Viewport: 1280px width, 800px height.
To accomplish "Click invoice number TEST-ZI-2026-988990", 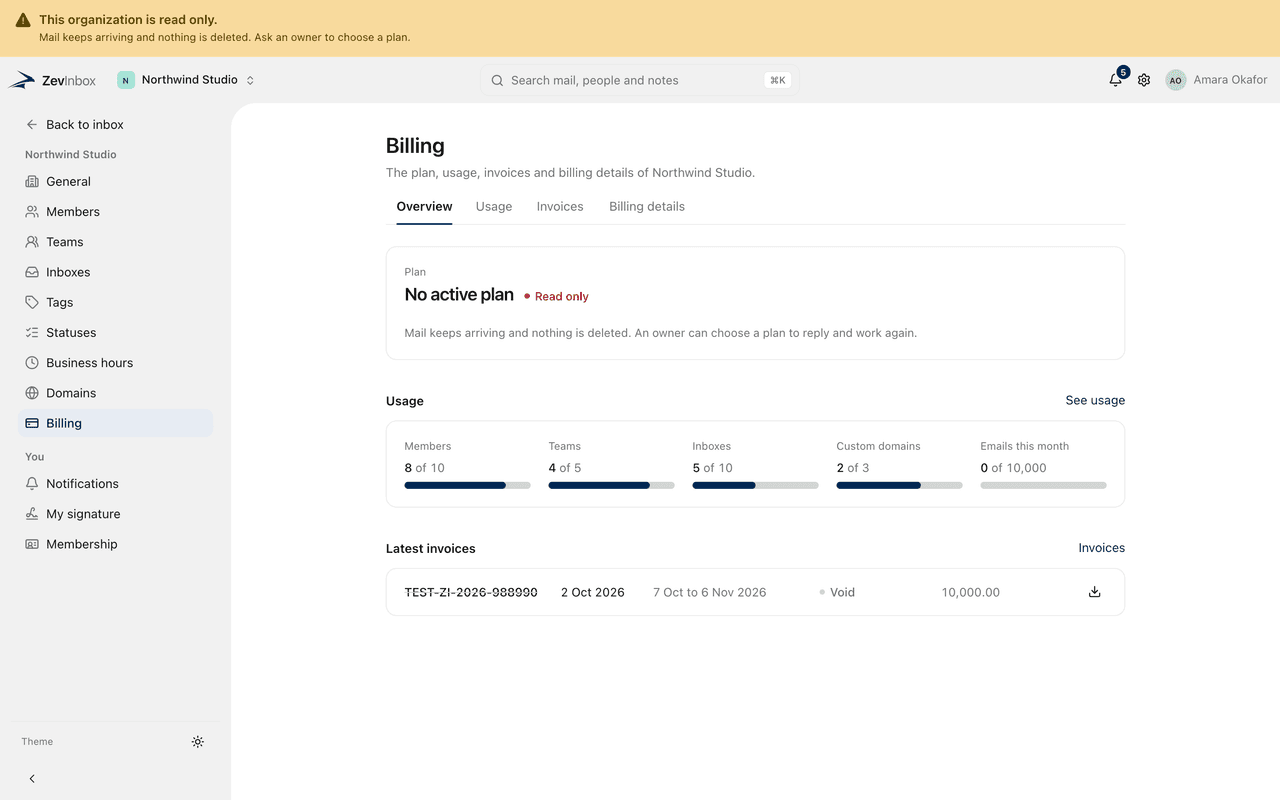I will pyautogui.click(x=471, y=592).
